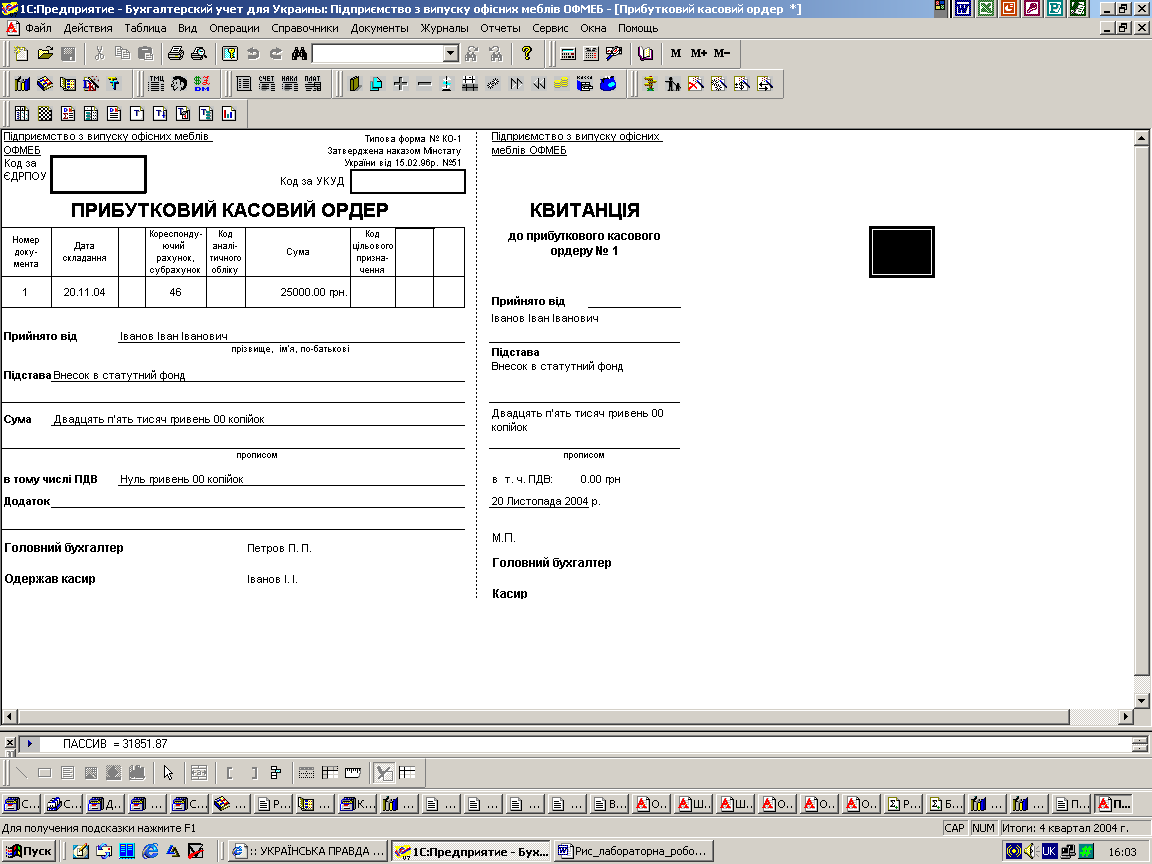The image size is (1152, 864).
Task: Click the horizontal scrollbar left arrow
Action: click(x=9, y=716)
